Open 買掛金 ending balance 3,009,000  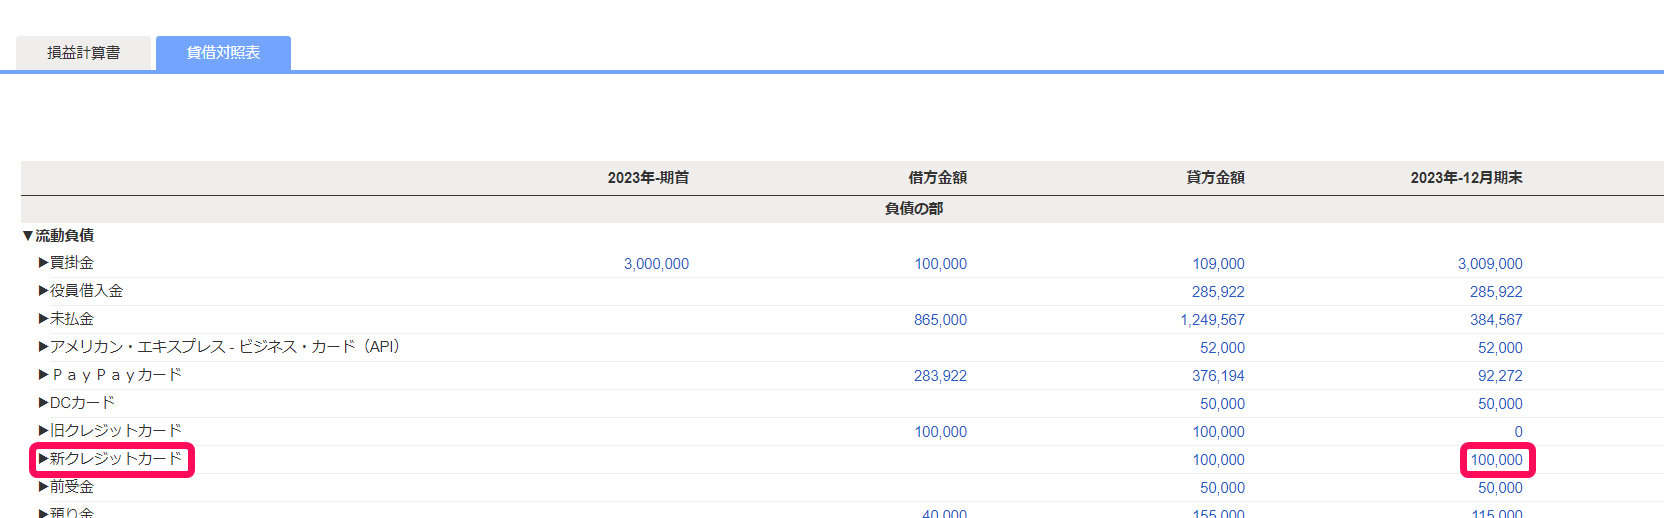coord(1490,264)
